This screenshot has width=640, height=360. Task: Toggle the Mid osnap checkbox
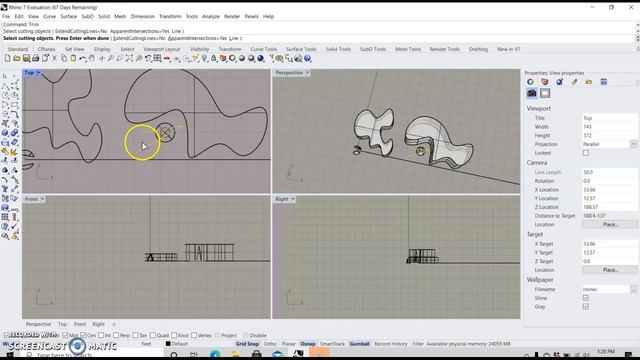65,336
